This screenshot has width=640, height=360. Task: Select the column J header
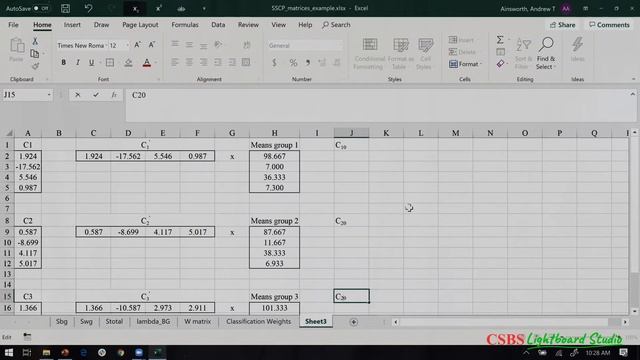coord(351,133)
